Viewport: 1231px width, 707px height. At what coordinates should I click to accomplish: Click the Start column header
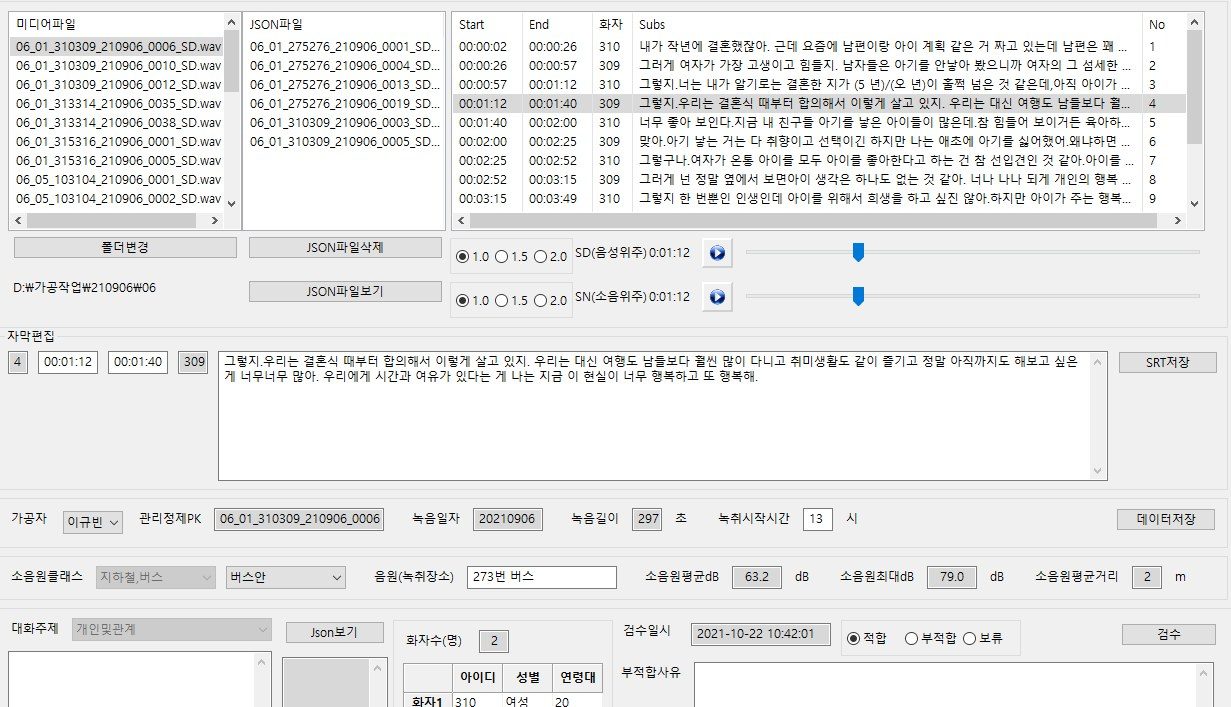point(488,24)
